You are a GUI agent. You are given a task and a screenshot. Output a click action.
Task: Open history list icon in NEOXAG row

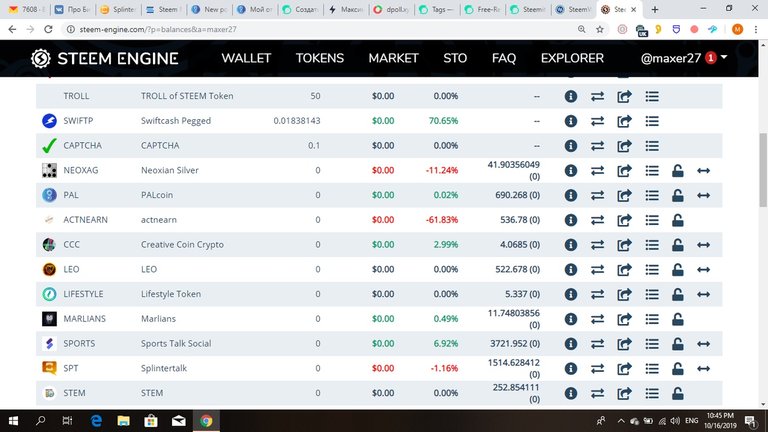651,170
